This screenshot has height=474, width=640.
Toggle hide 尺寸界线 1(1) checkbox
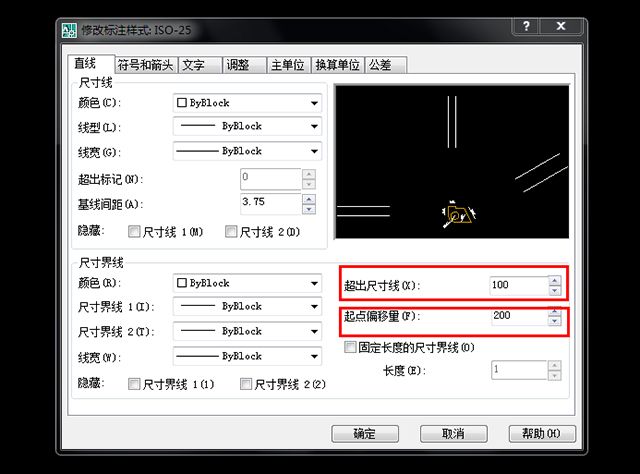tap(134, 384)
